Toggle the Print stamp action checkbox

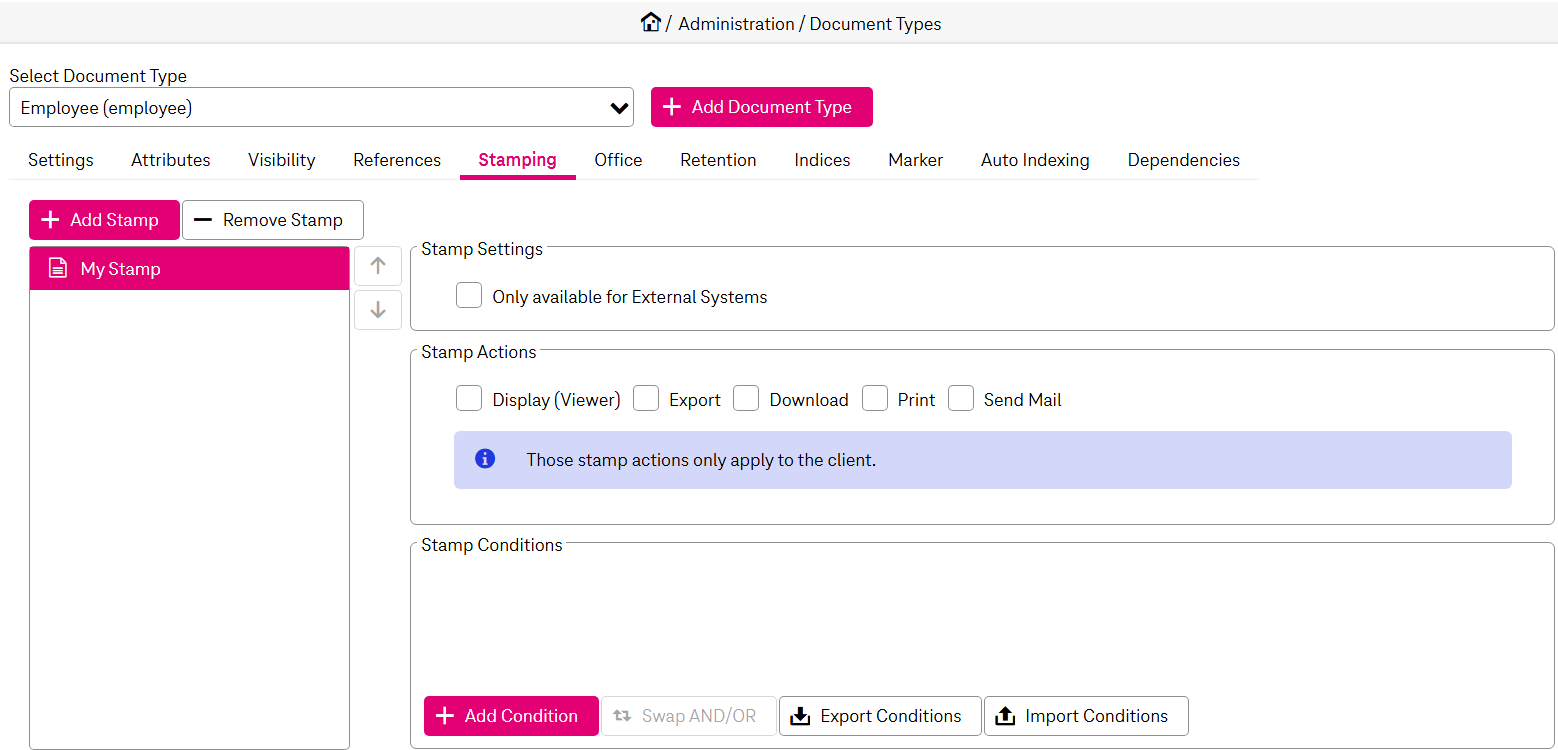(x=875, y=399)
